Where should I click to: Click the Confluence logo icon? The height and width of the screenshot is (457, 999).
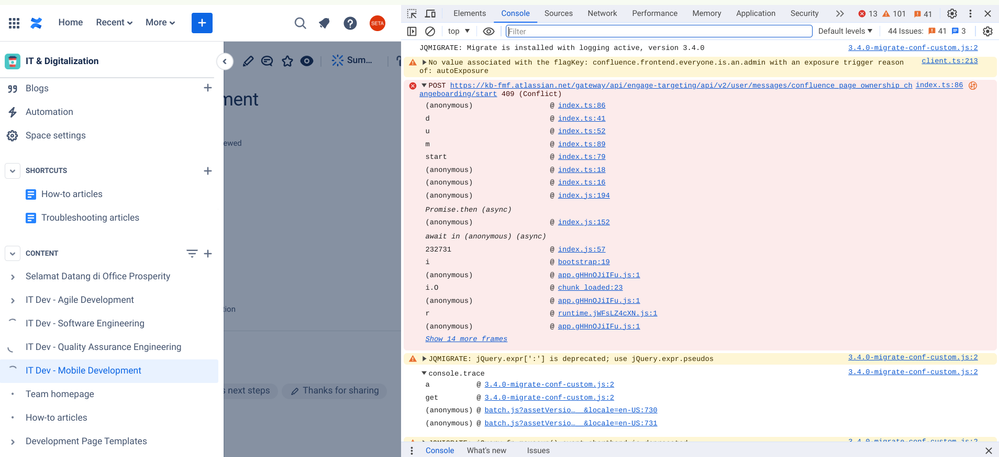(36, 23)
